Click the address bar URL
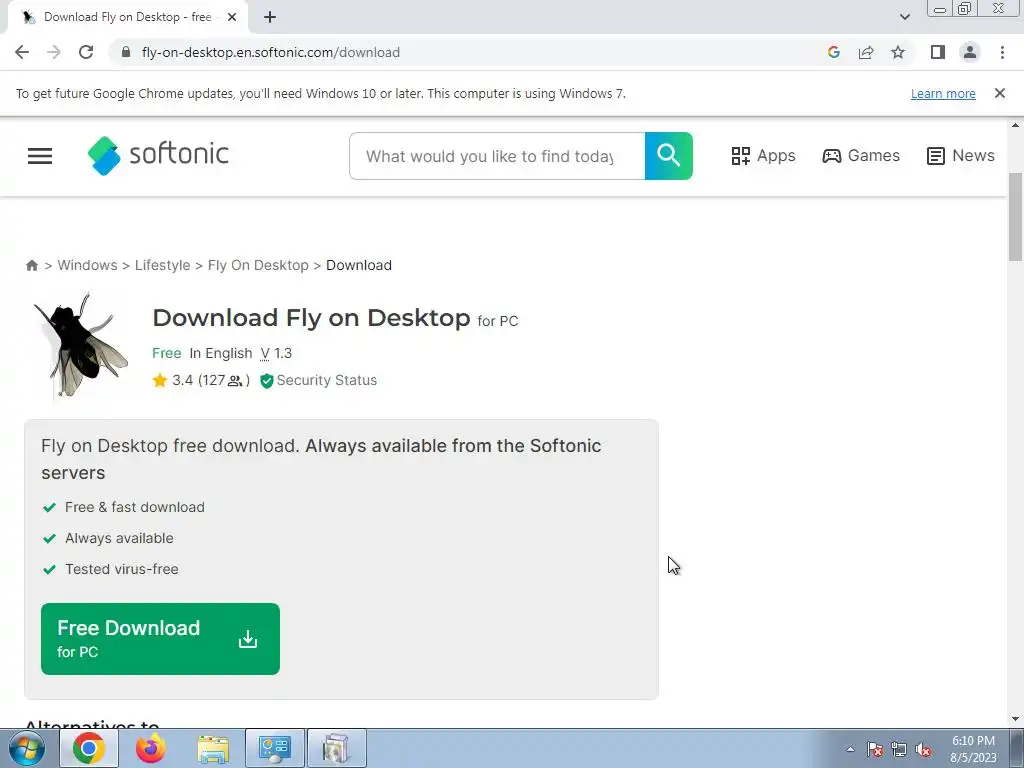Screen dimensions: 1024x768 click(270, 52)
